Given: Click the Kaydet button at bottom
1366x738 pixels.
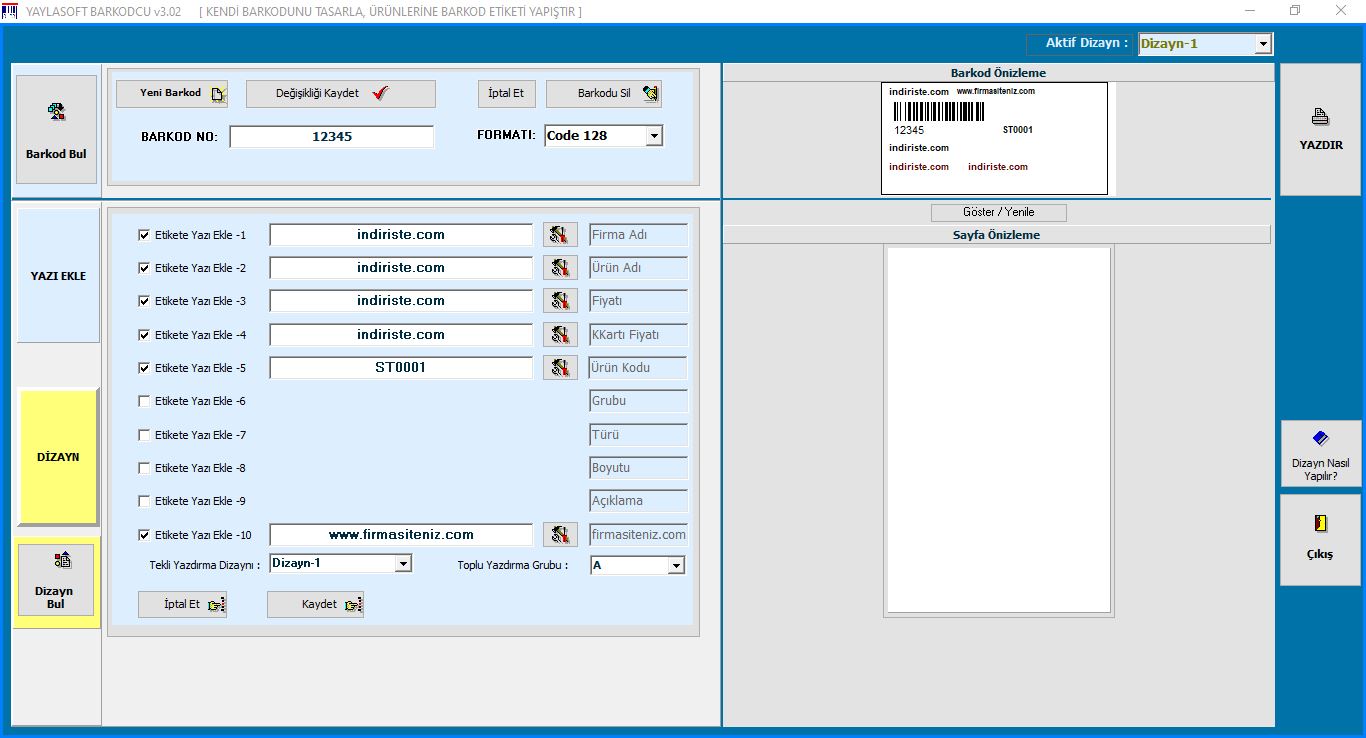Looking at the screenshot, I should pyautogui.click(x=315, y=605).
